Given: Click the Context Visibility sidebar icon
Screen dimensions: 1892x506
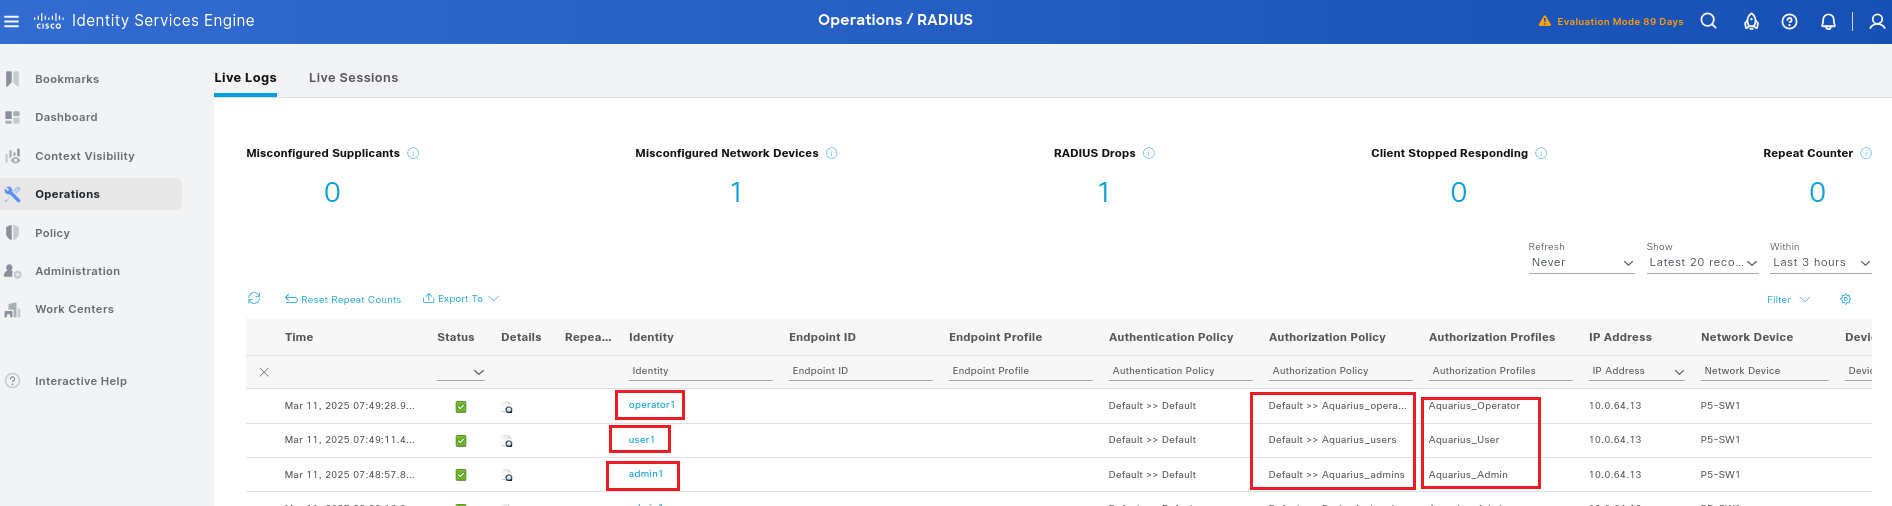Looking at the screenshot, I should (13, 156).
